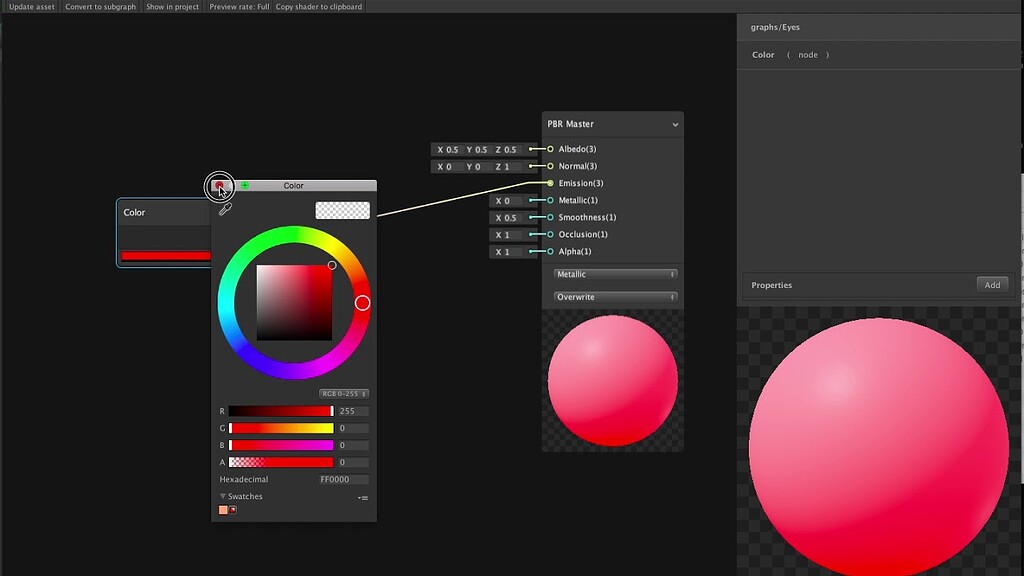Collapse the Swatches section
The height and width of the screenshot is (576, 1024).
[221, 495]
